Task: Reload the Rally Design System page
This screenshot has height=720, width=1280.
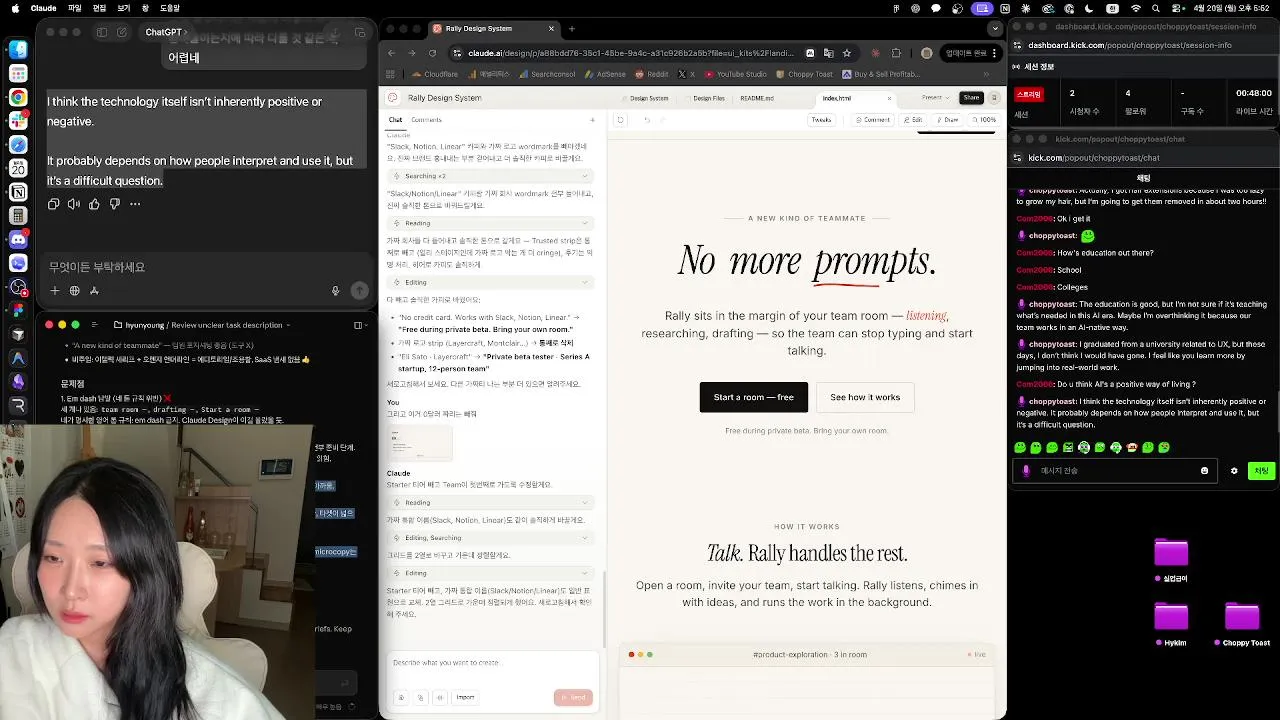Action: pos(432,53)
